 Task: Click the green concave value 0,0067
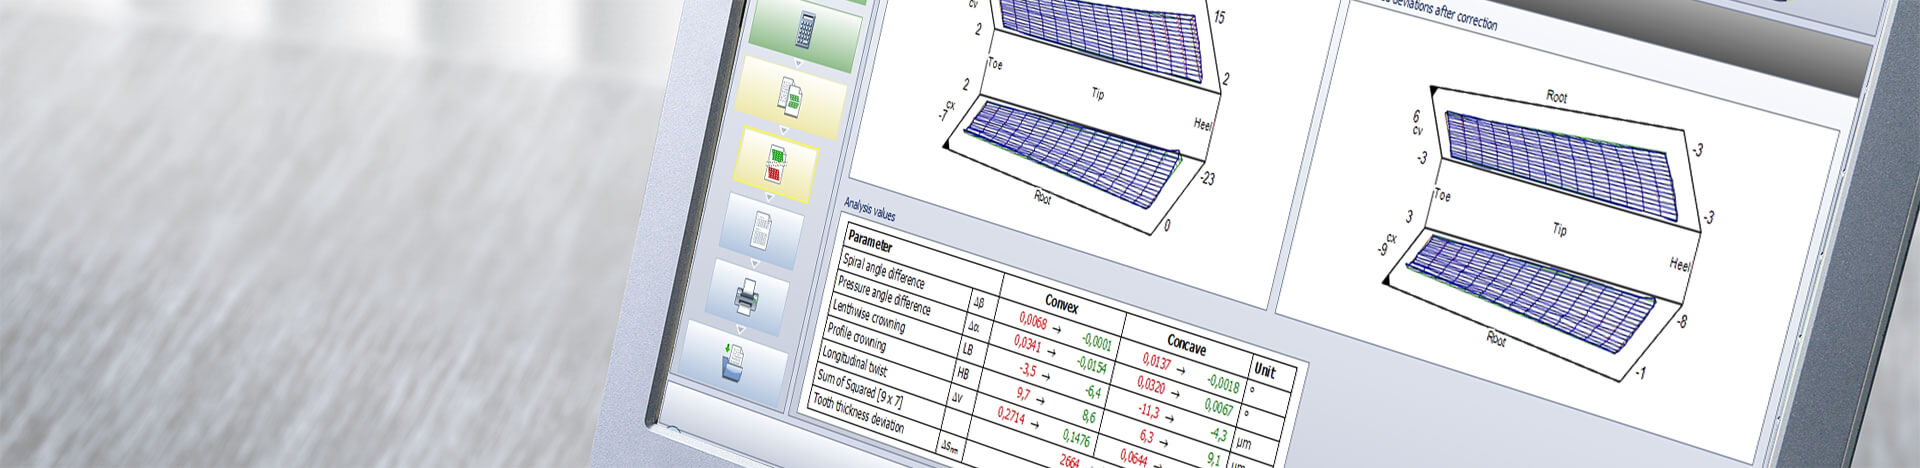(1219, 407)
